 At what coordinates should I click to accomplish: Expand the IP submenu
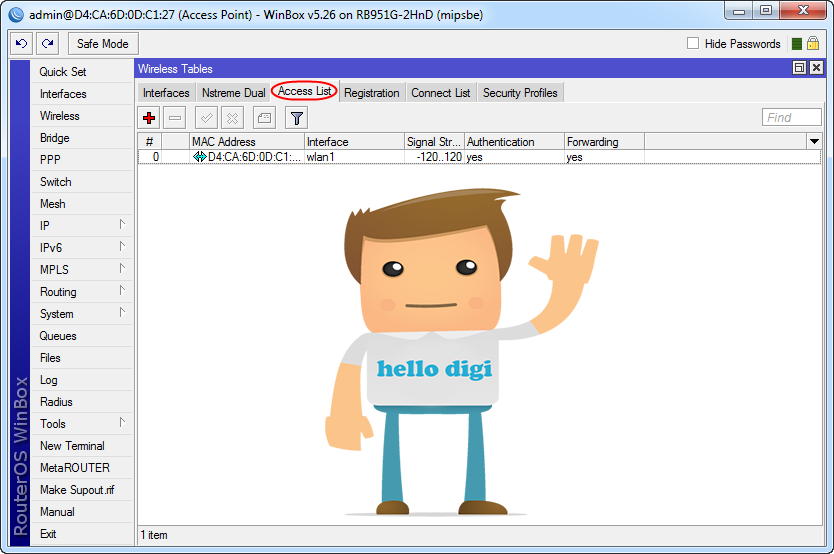[122, 224]
